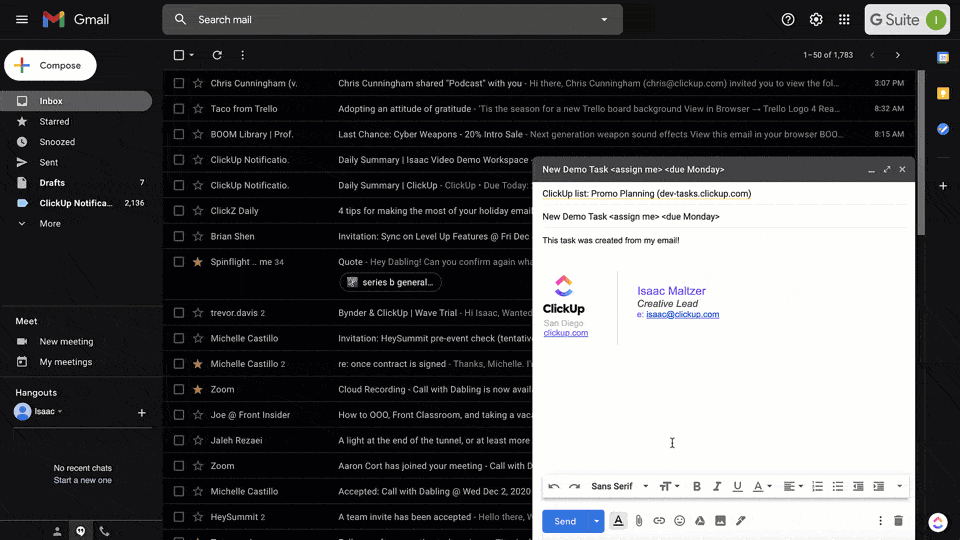Open align dropdown in compose toolbar
960x540 pixels.
coord(793,486)
